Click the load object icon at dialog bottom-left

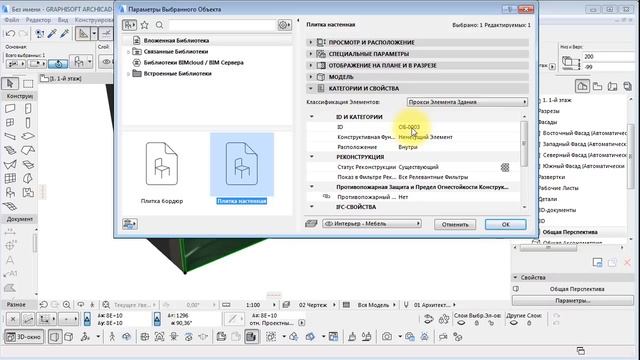click(x=130, y=224)
